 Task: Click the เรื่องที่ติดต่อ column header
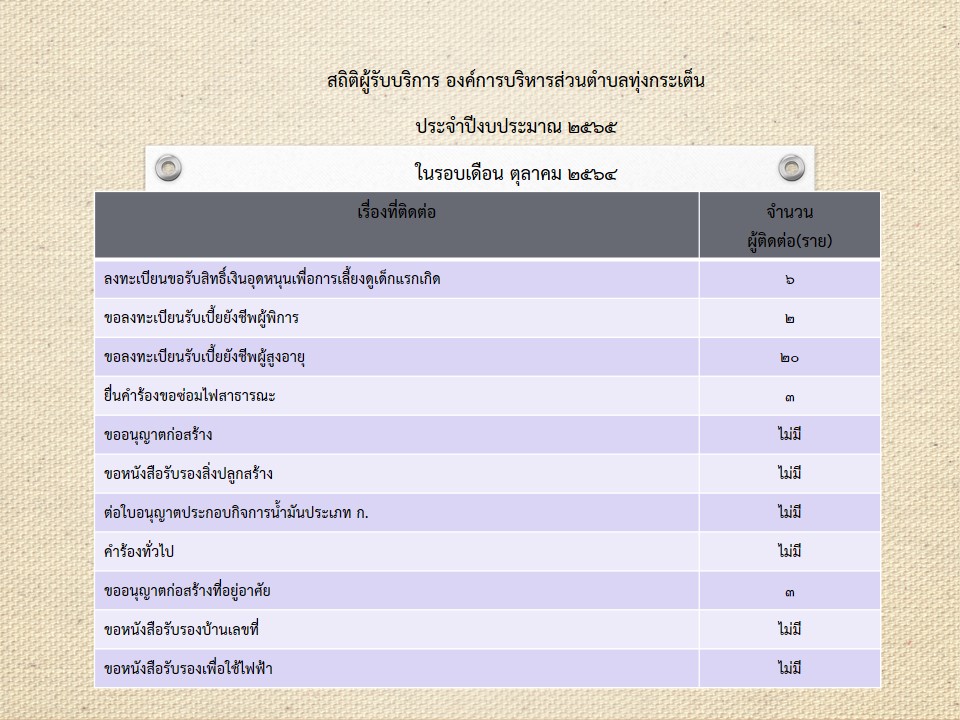click(x=396, y=212)
